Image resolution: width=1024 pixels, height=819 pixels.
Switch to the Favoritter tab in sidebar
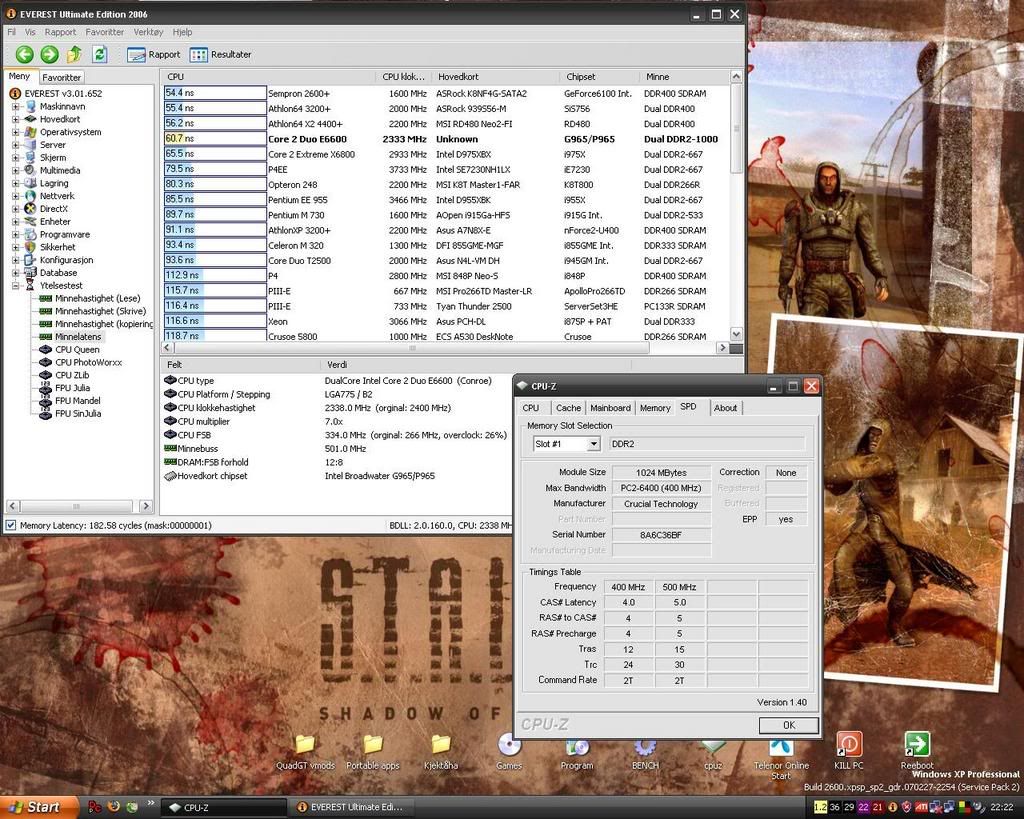pyautogui.click(x=61, y=77)
